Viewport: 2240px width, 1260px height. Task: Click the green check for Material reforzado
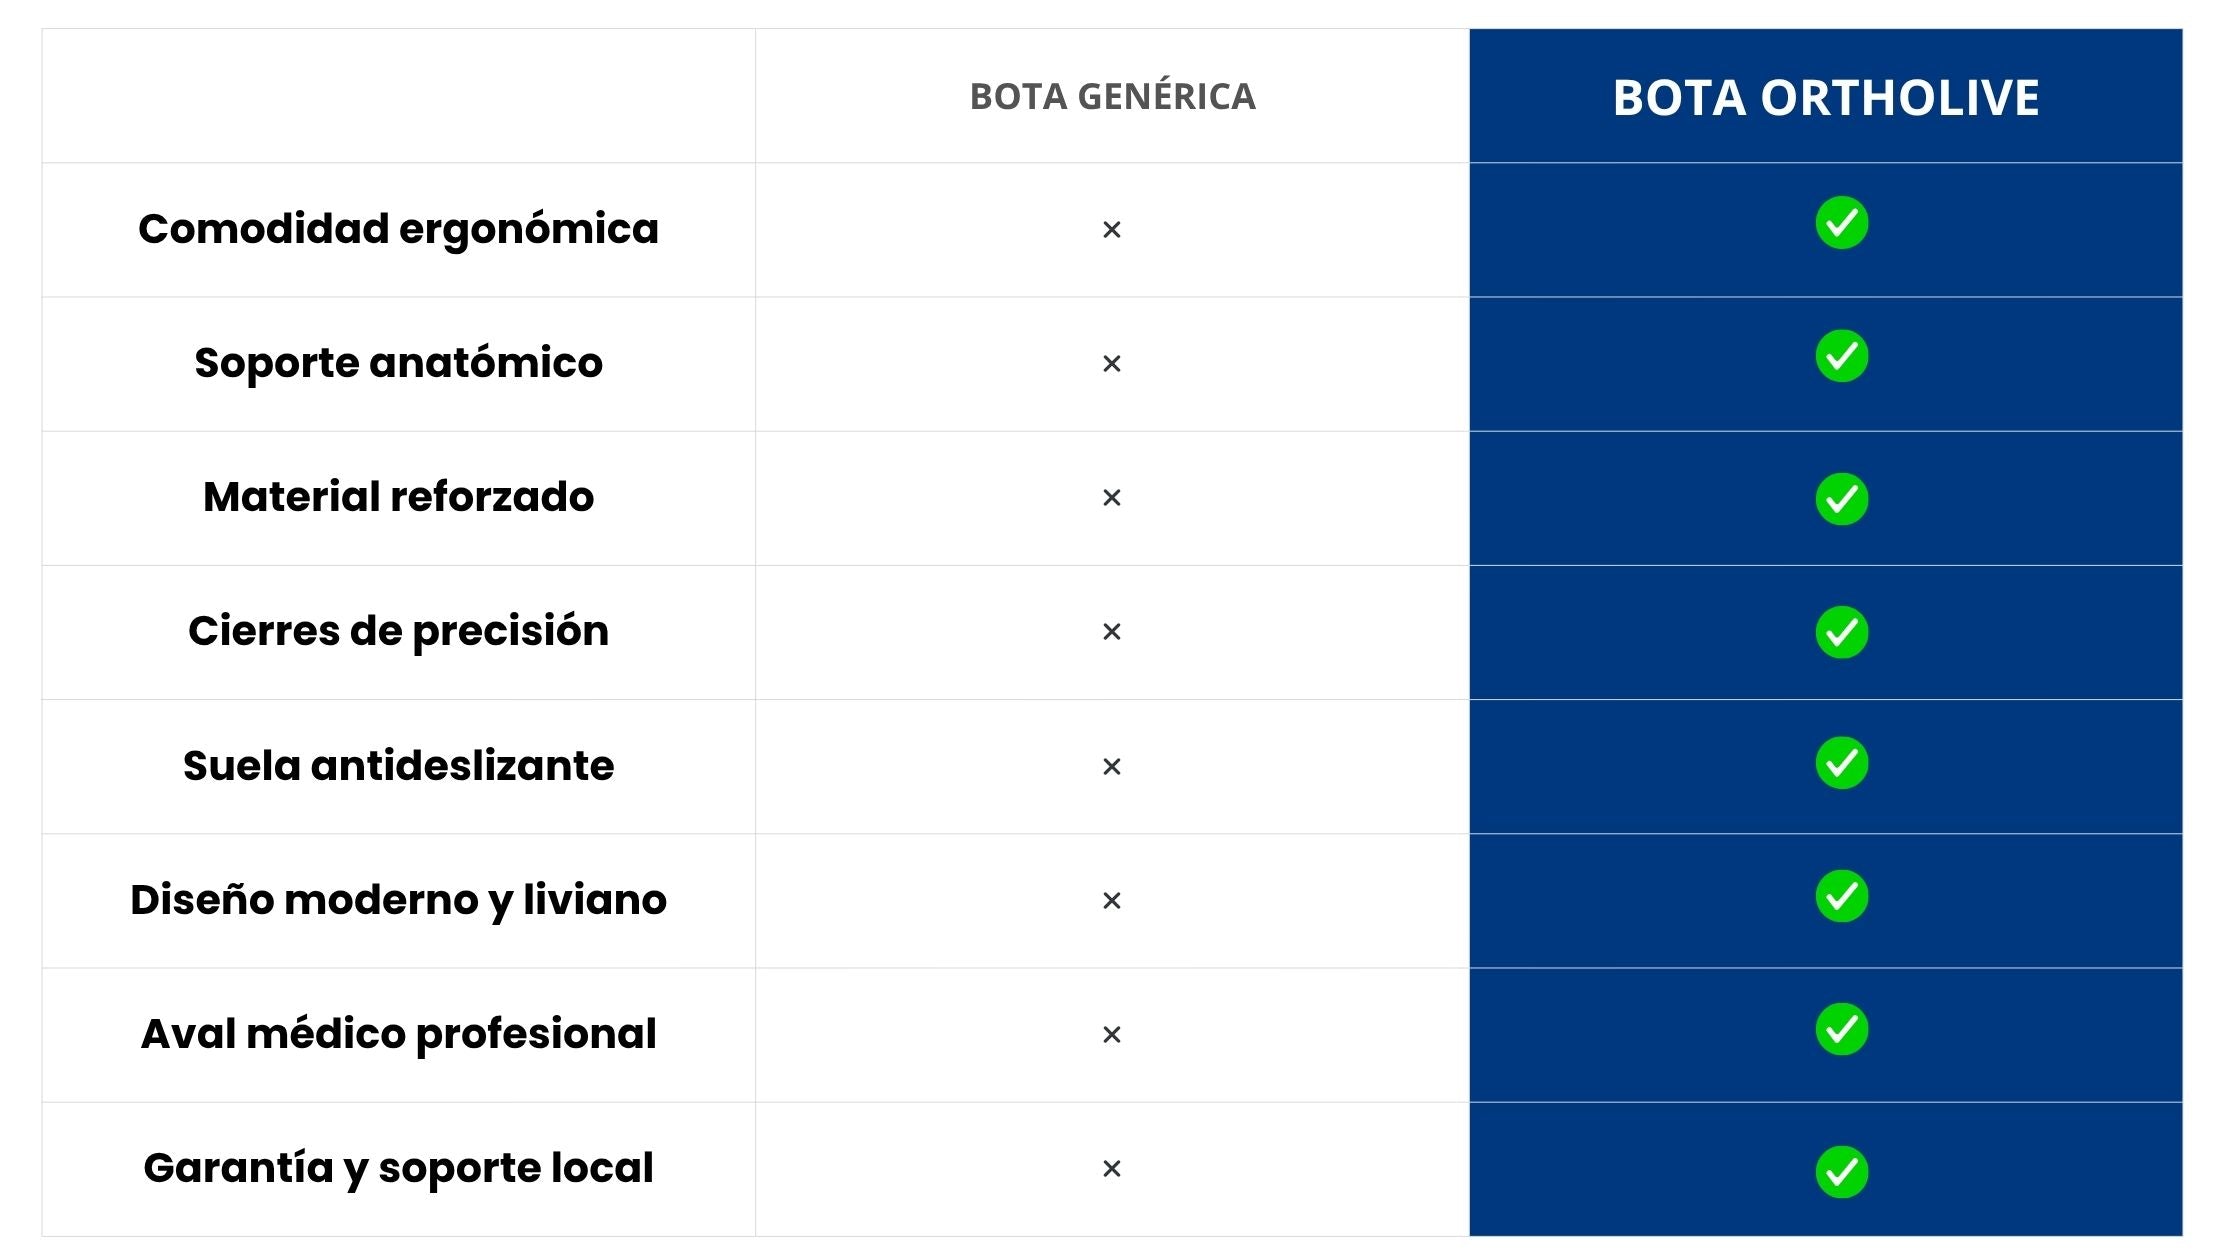pyautogui.click(x=1841, y=499)
